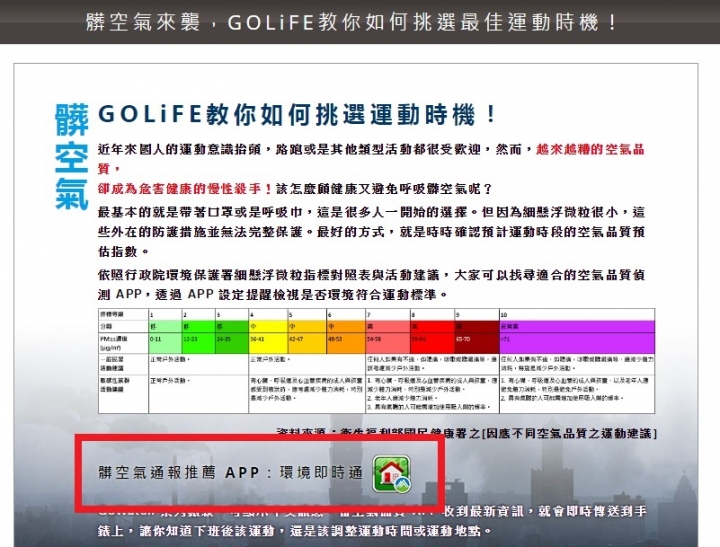Image resolution: width=720 pixels, height=547 pixels.
Task: Click the yellow cell 36-41
Action: click(268, 343)
